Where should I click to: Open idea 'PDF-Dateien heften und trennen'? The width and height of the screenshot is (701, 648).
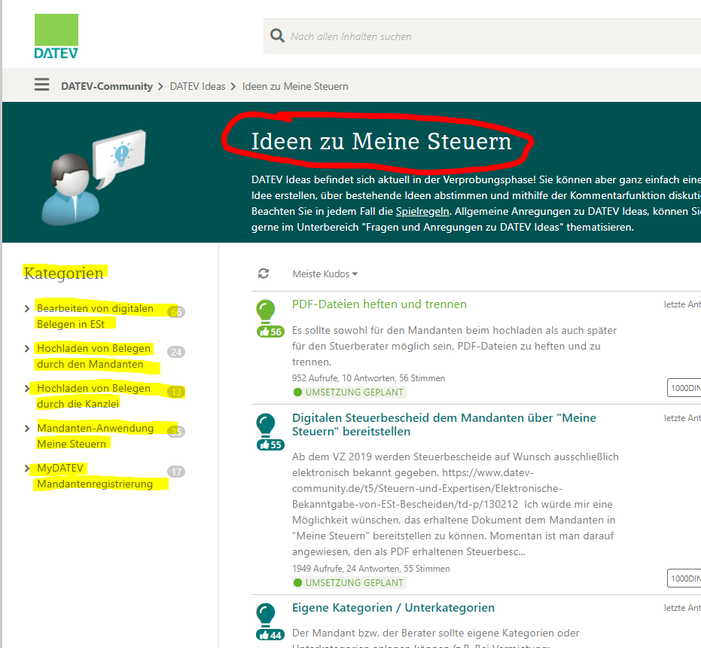click(379, 304)
